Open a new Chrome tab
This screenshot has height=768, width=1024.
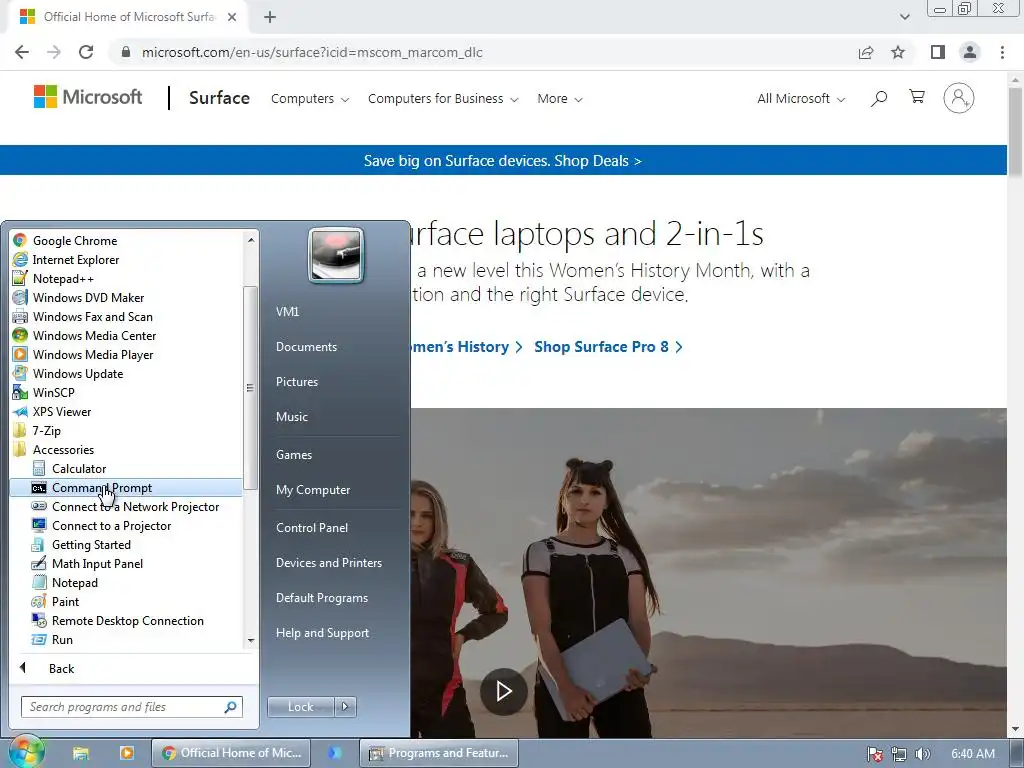click(x=270, y=17)
